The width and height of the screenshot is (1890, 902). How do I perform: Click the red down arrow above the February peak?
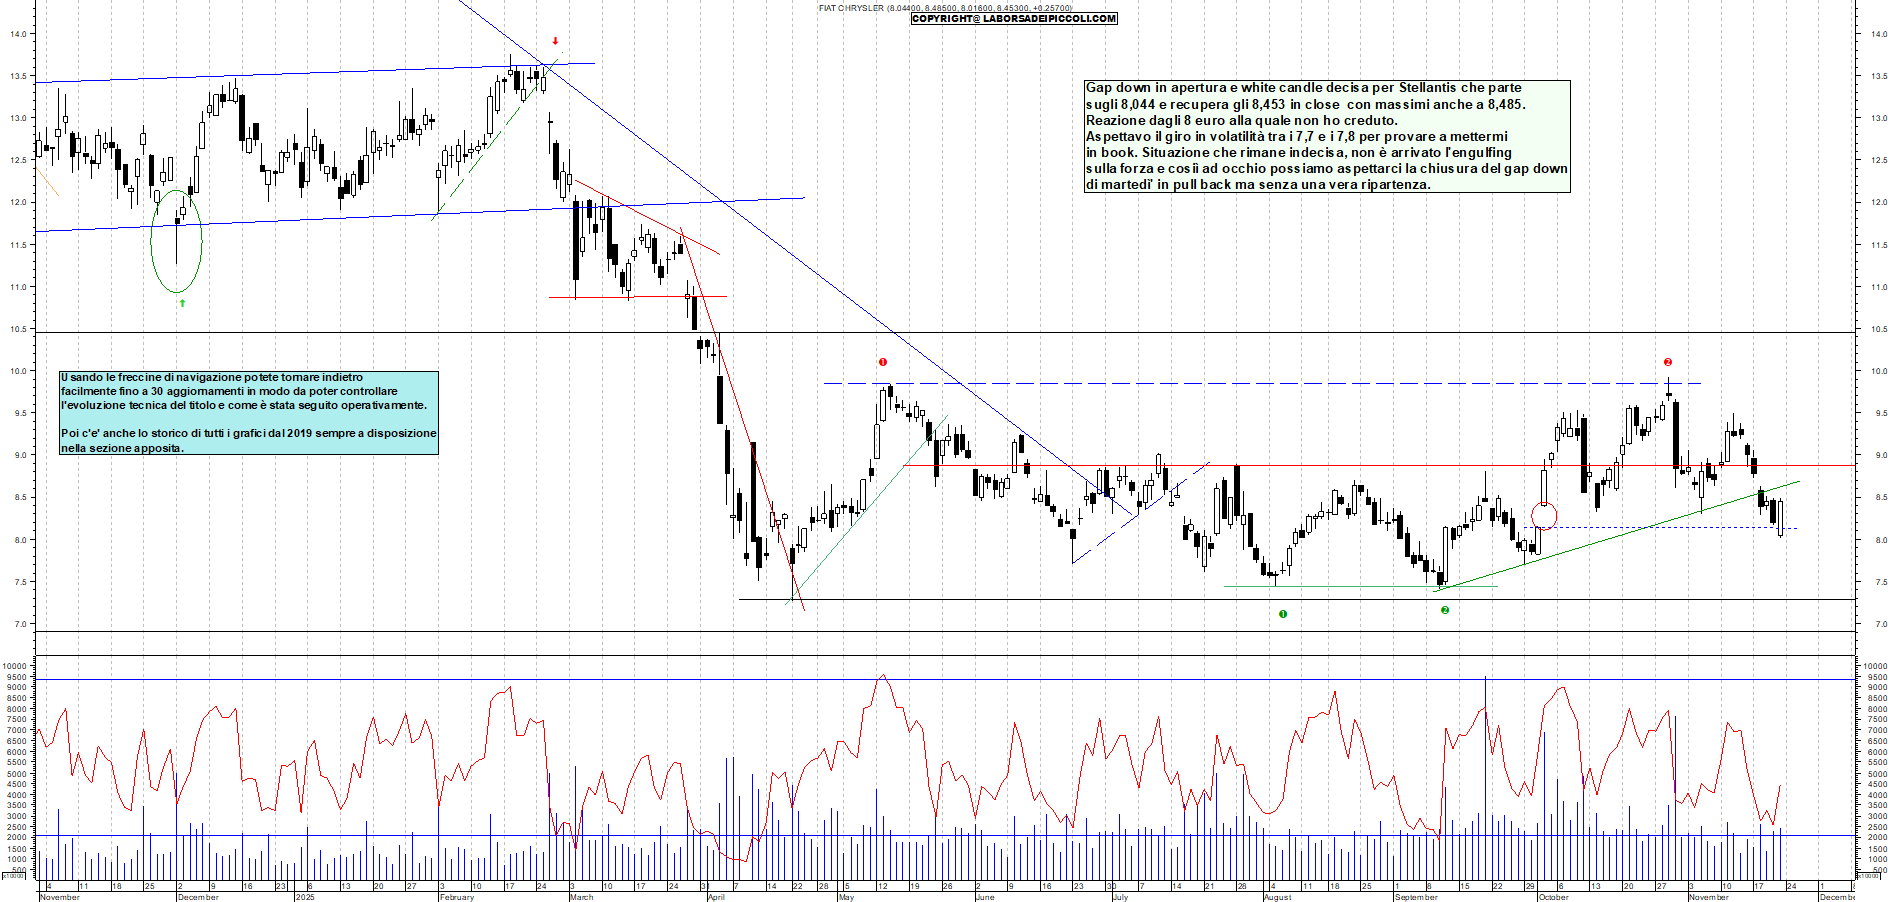[555, 41]
